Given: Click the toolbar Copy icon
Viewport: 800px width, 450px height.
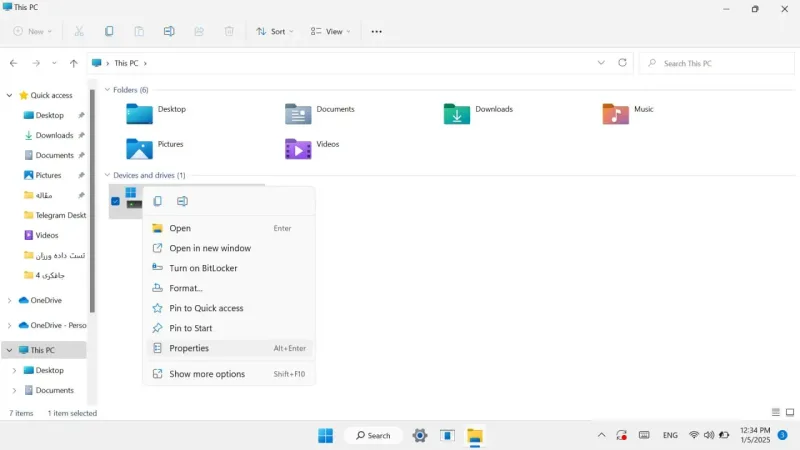Looking at the screenshot, I should click(109, 31).
